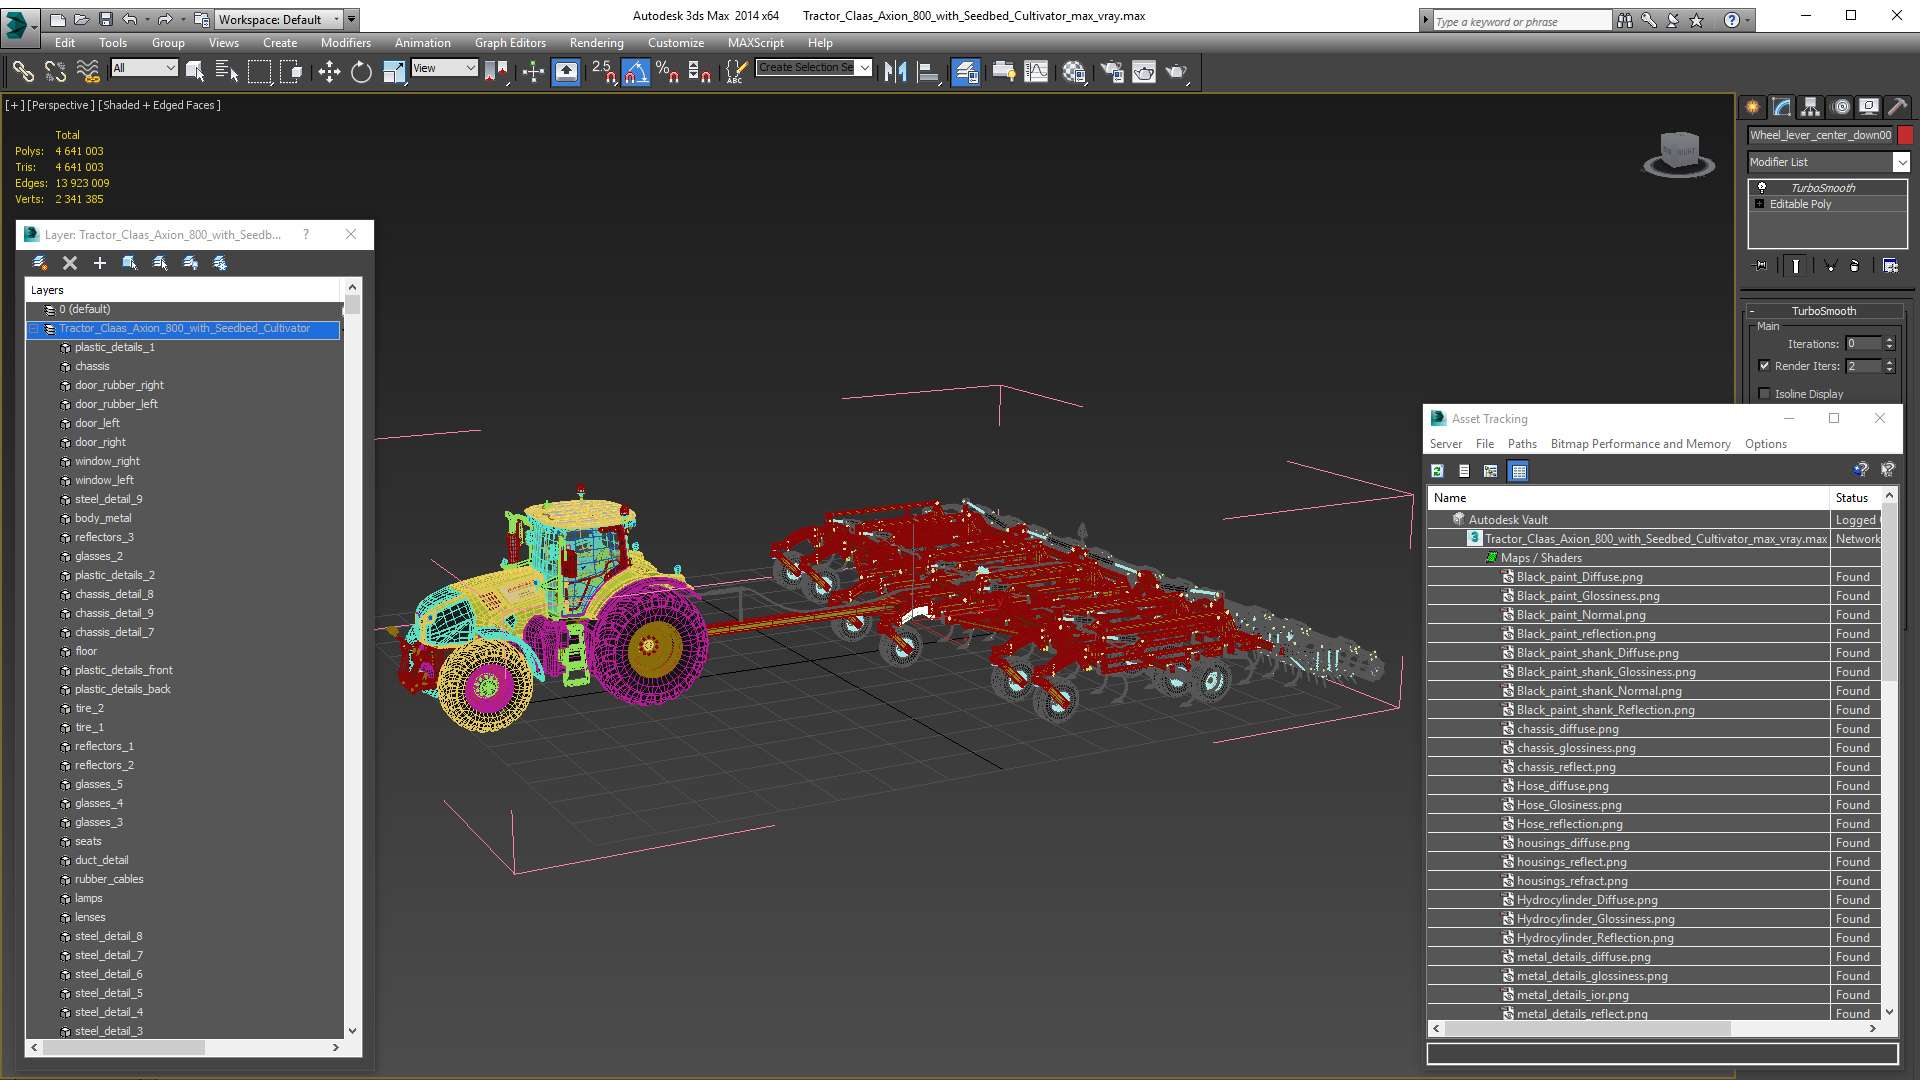
Task: Open Select by Name dialog
Action: tap(227, 71)
